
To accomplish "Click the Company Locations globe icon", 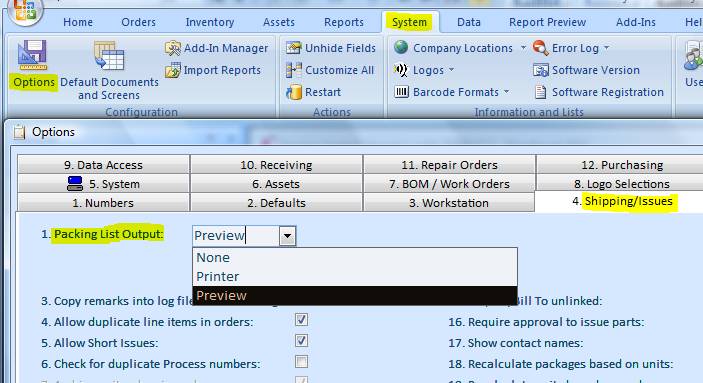I will pos(401,47).
